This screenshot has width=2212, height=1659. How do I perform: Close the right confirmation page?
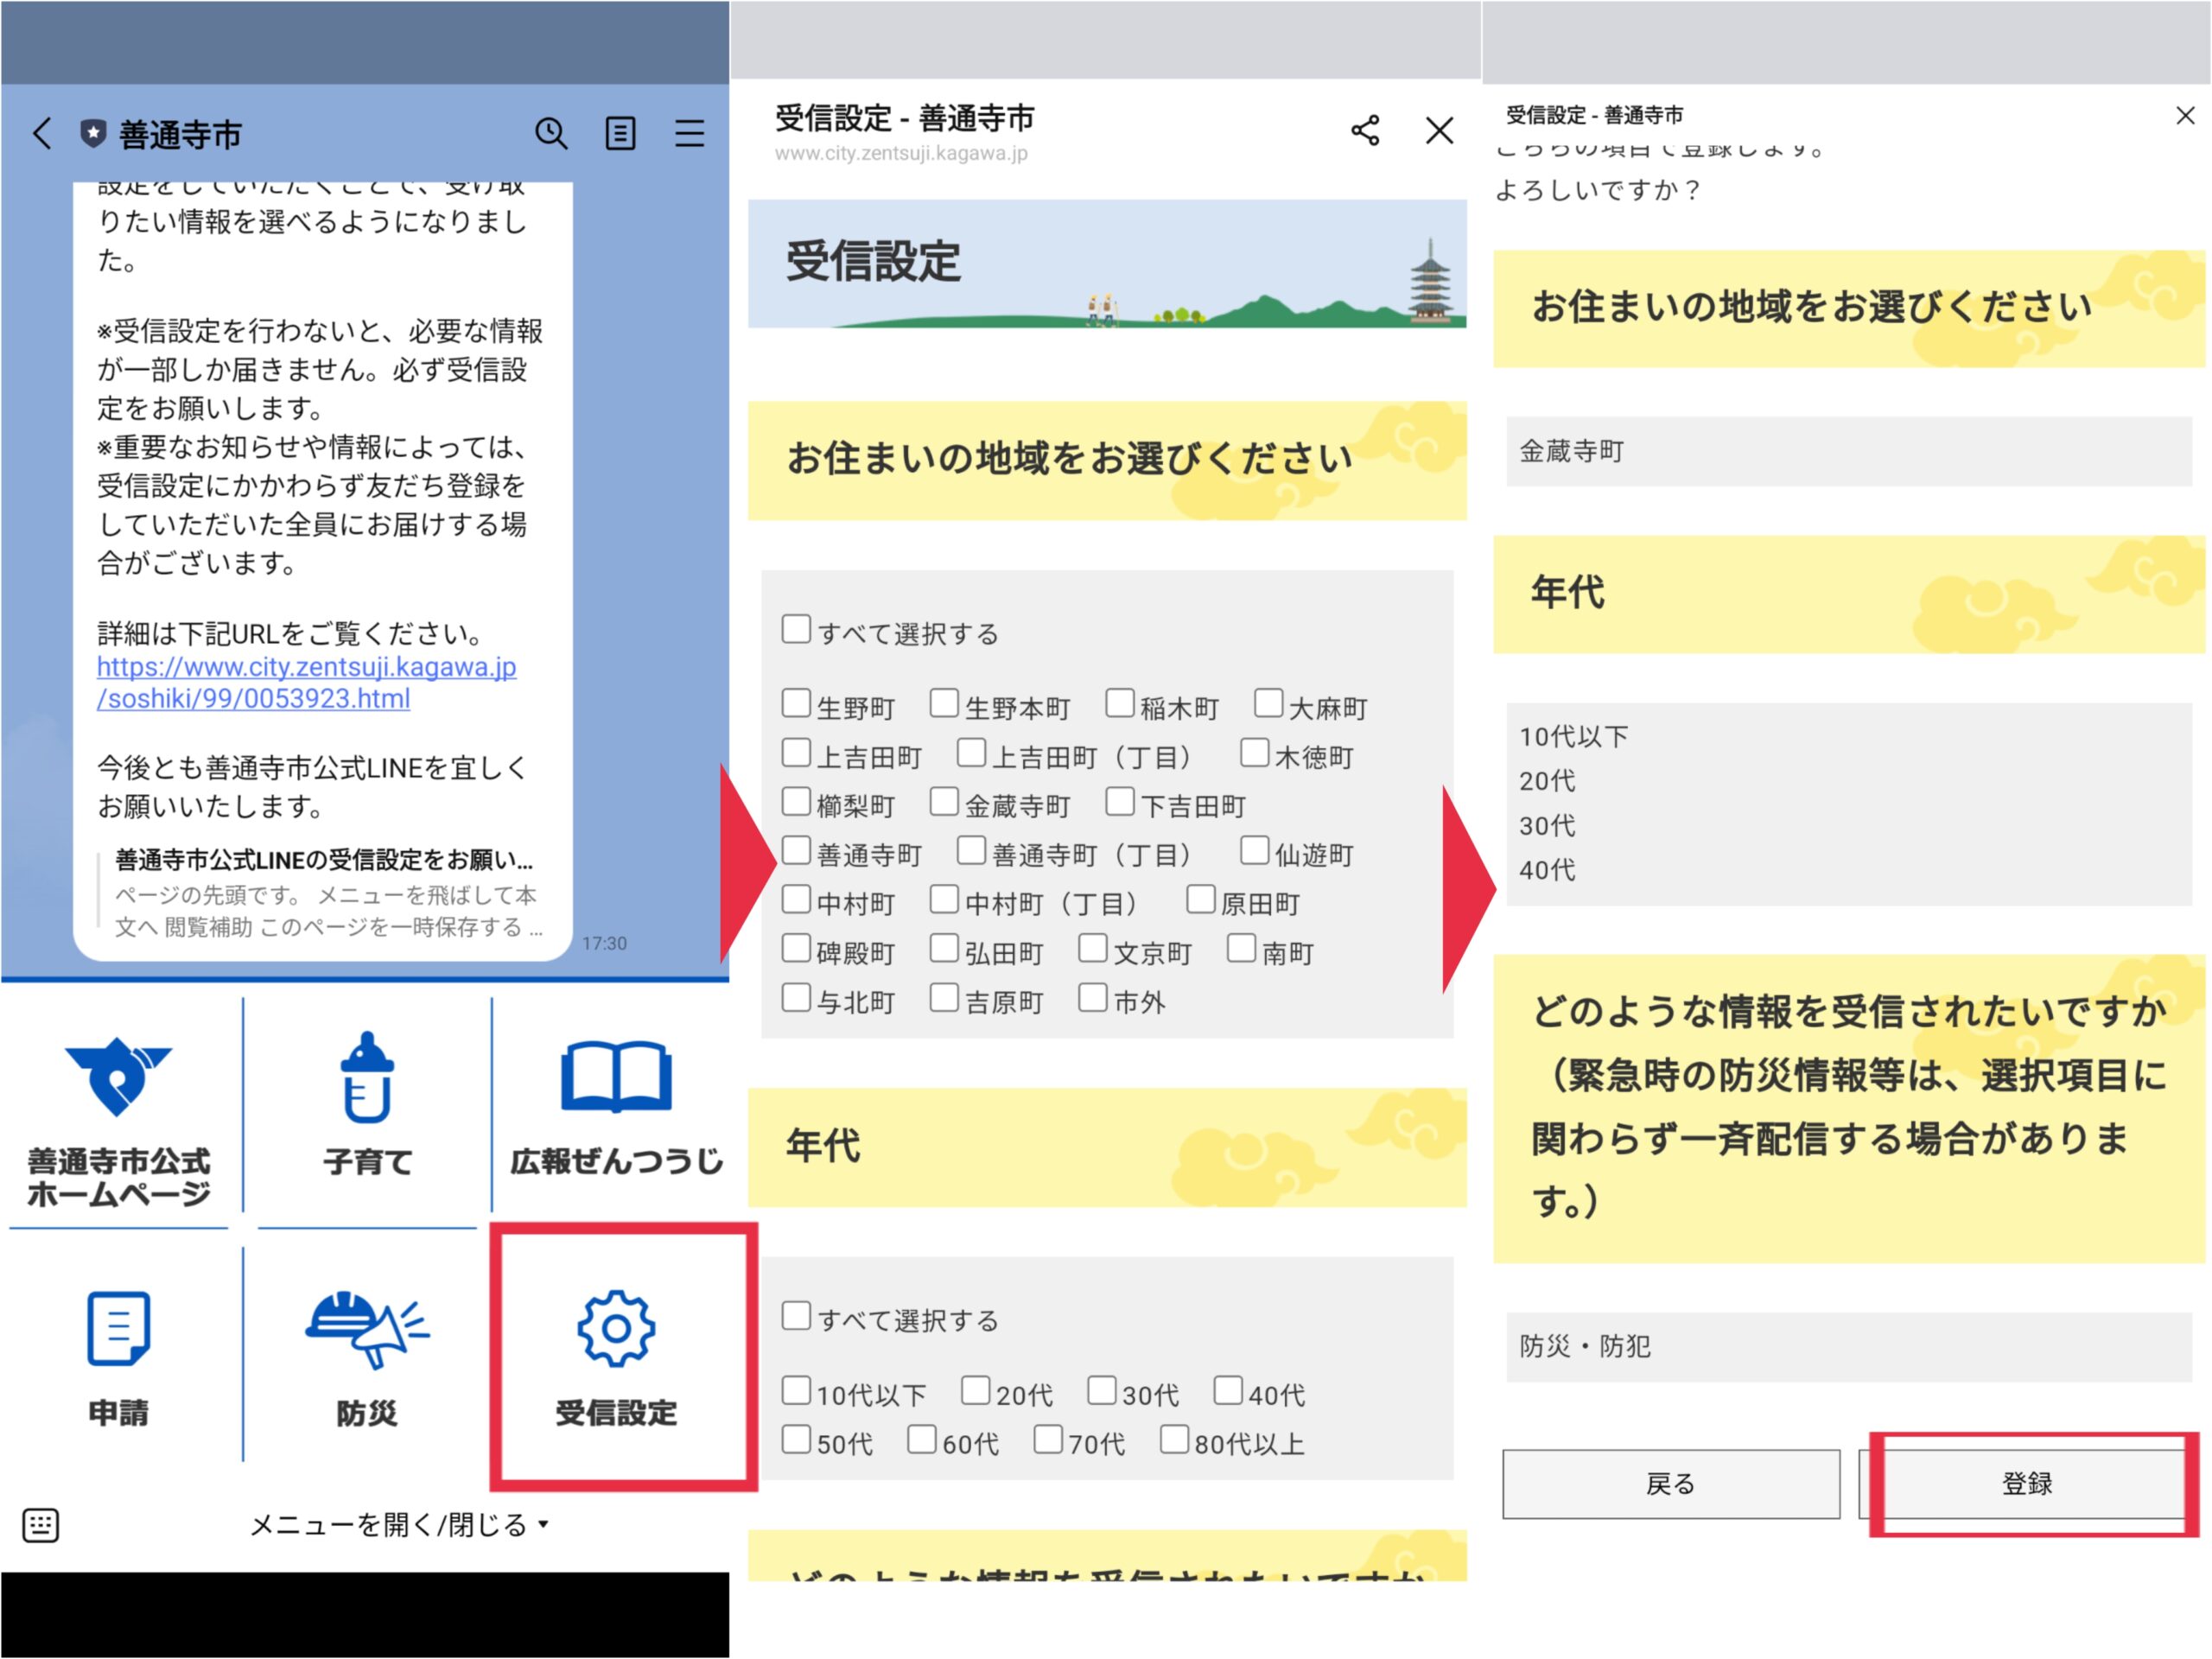(x=2185, y=115)
